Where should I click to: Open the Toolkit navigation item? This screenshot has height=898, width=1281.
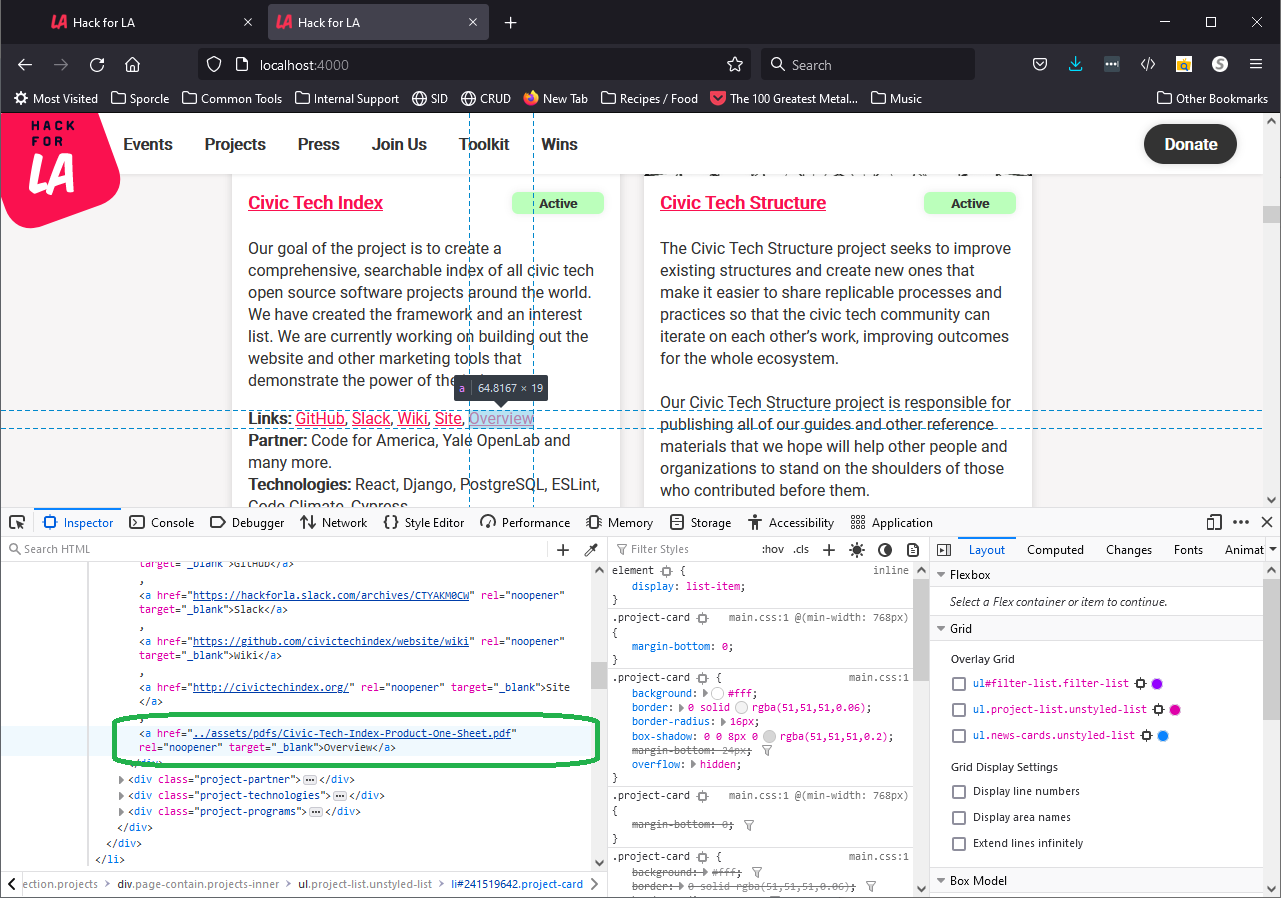(x=484, y=144)
